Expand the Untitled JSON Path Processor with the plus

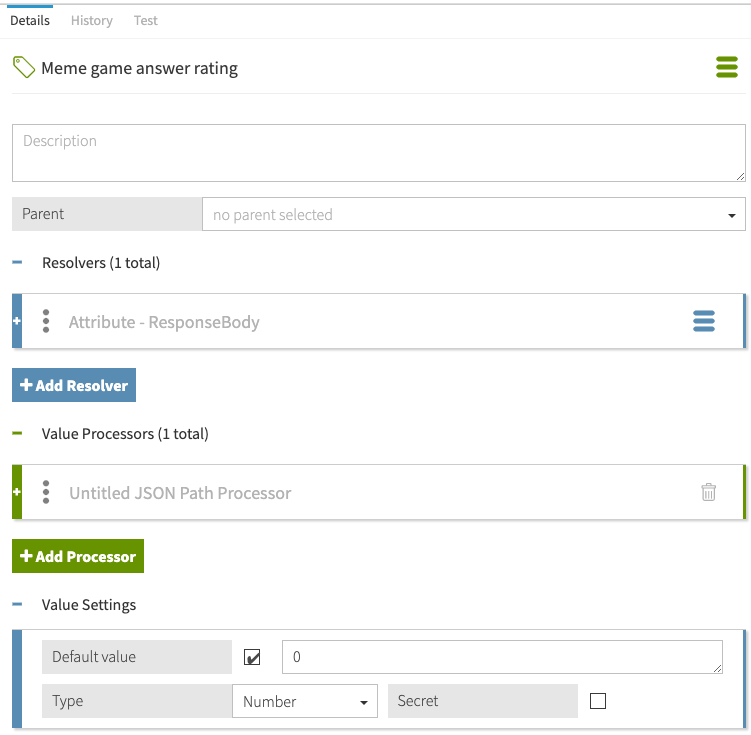pos(17,492)
